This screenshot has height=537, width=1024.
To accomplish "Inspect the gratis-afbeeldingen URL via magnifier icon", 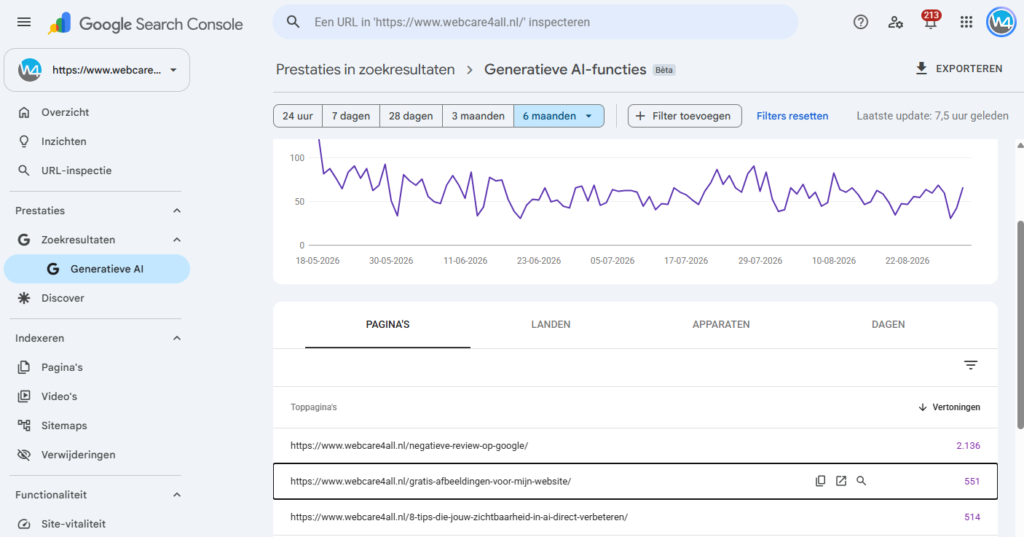I will 861,481.
